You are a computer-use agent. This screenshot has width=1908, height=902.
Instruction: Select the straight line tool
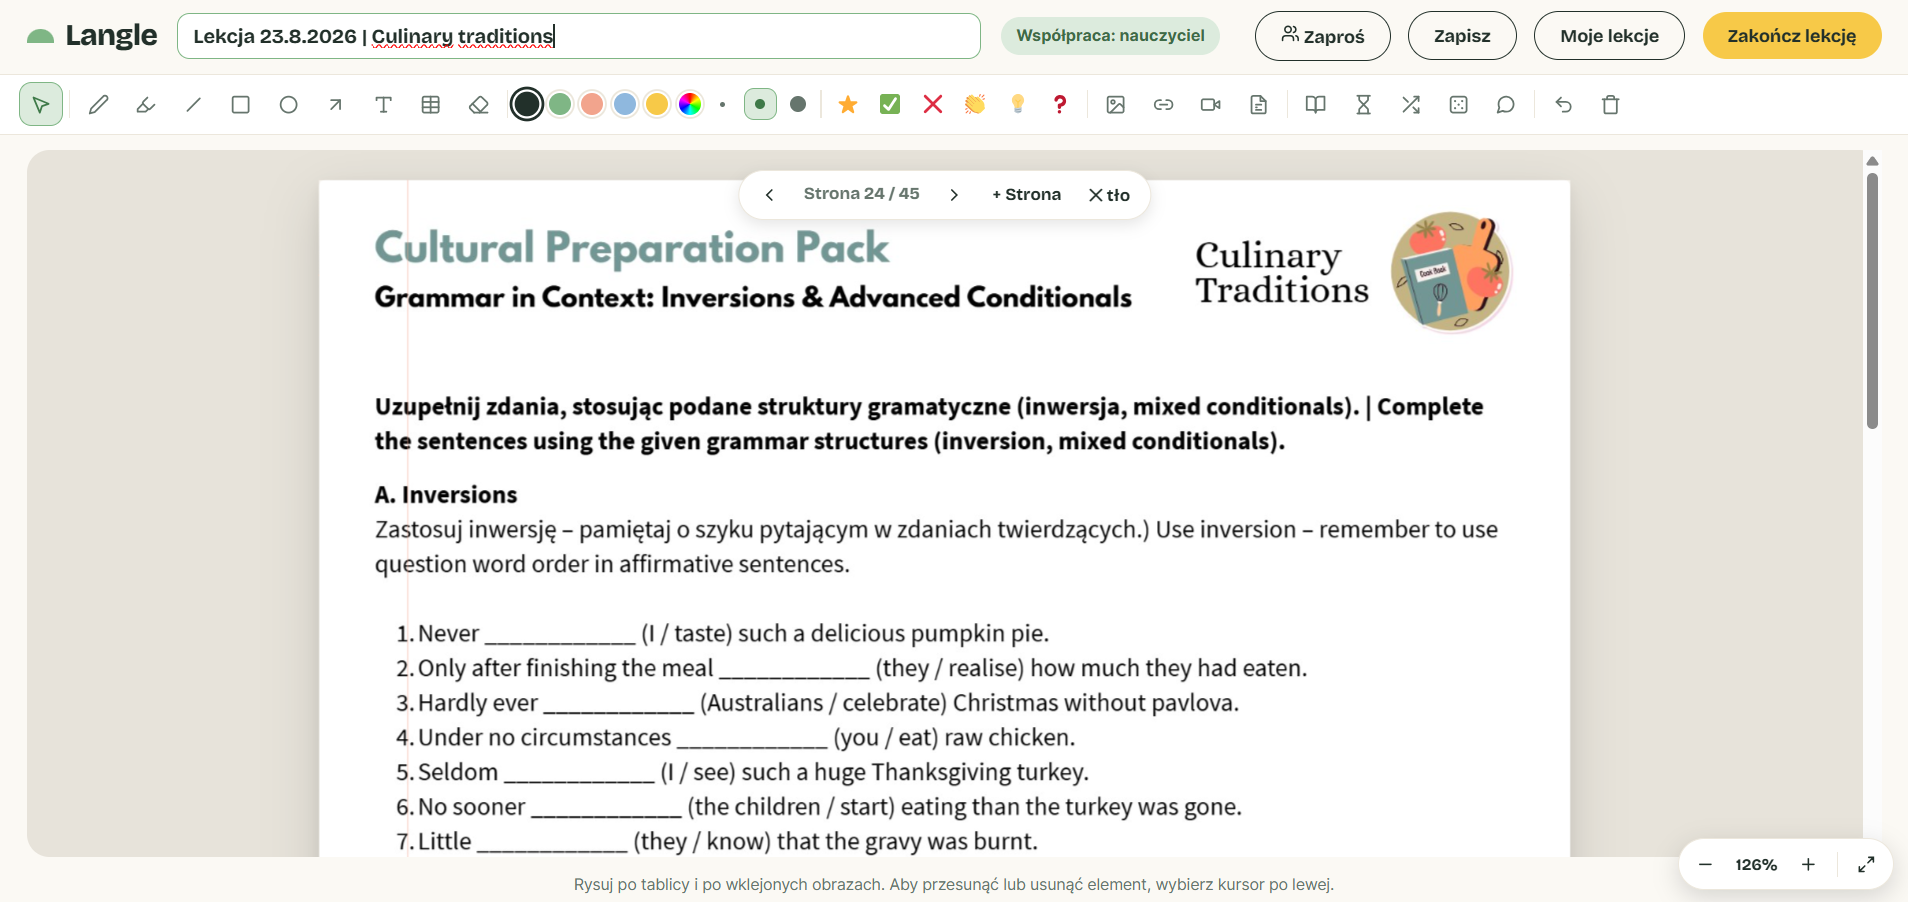tap(193, 104)
